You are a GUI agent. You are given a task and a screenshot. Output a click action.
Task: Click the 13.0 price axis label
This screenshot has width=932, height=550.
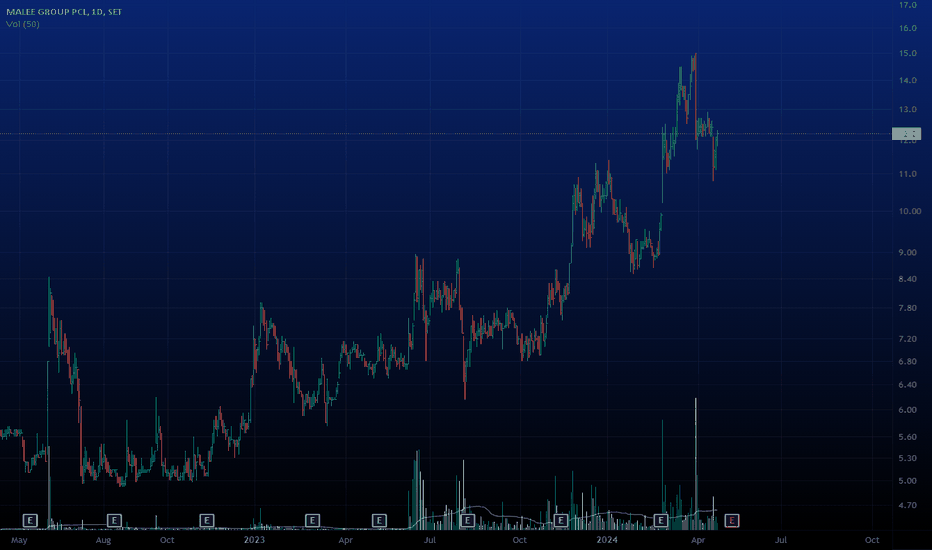pos(908,109)
